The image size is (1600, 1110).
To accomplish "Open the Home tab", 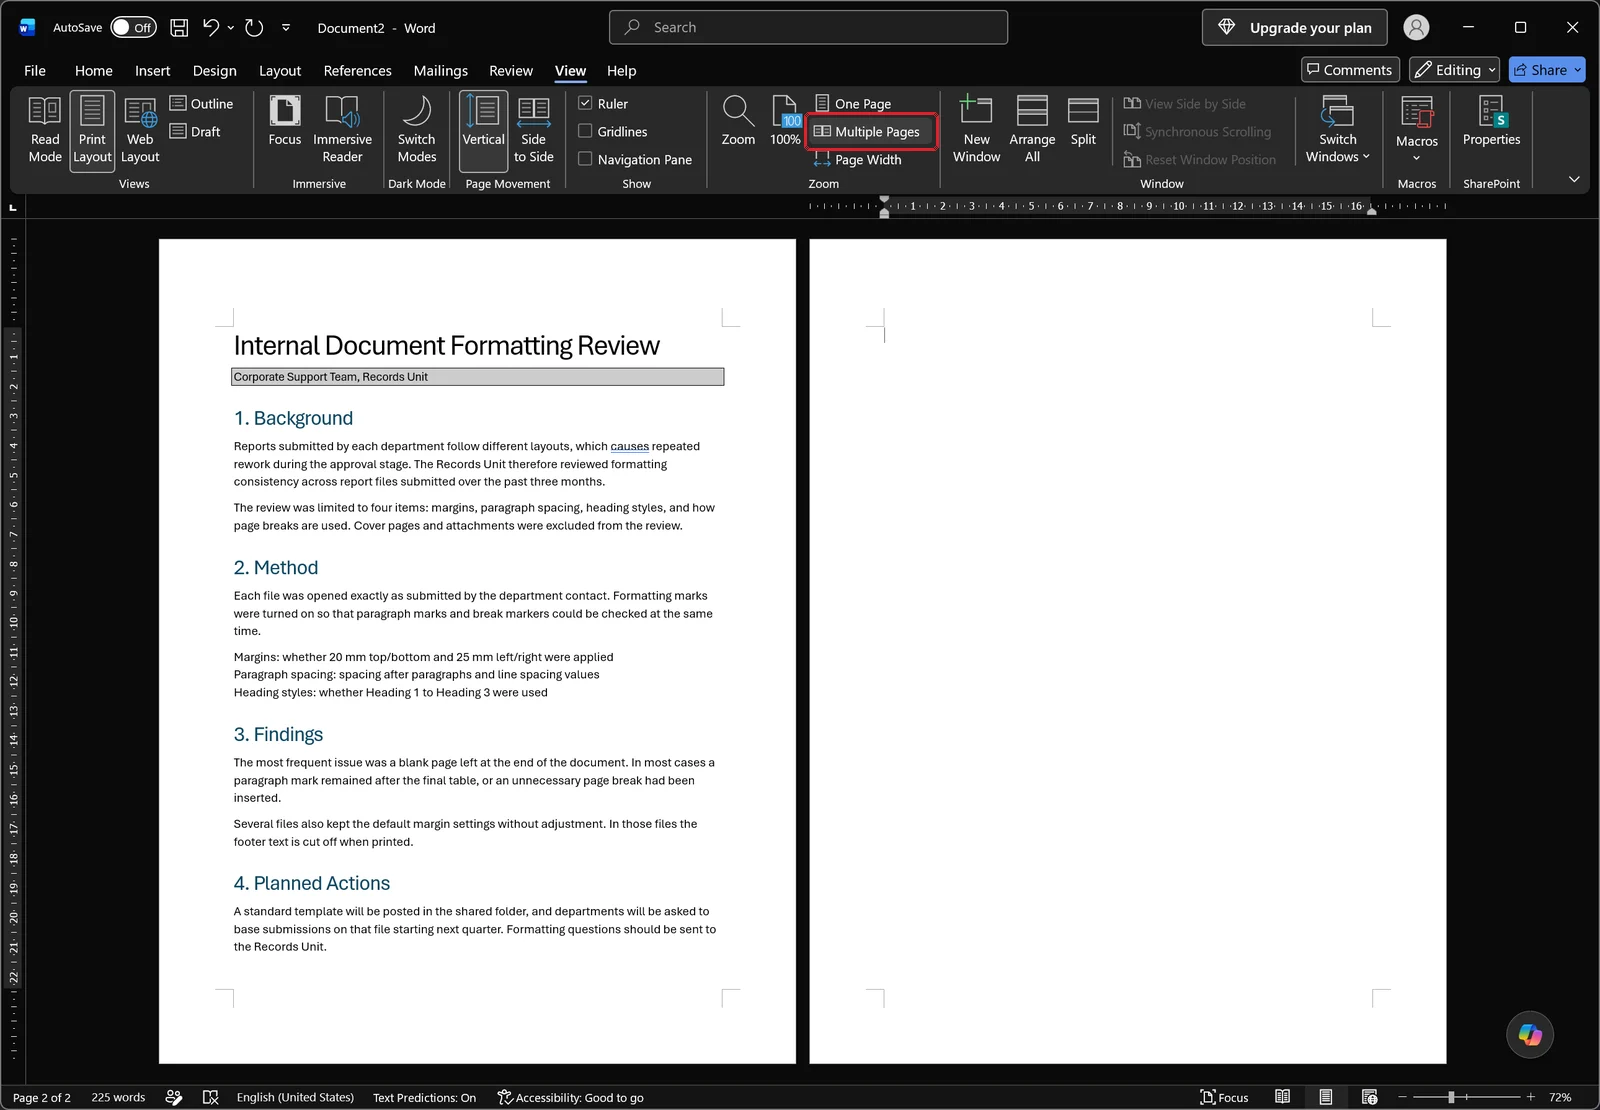I will pos(93,71).
